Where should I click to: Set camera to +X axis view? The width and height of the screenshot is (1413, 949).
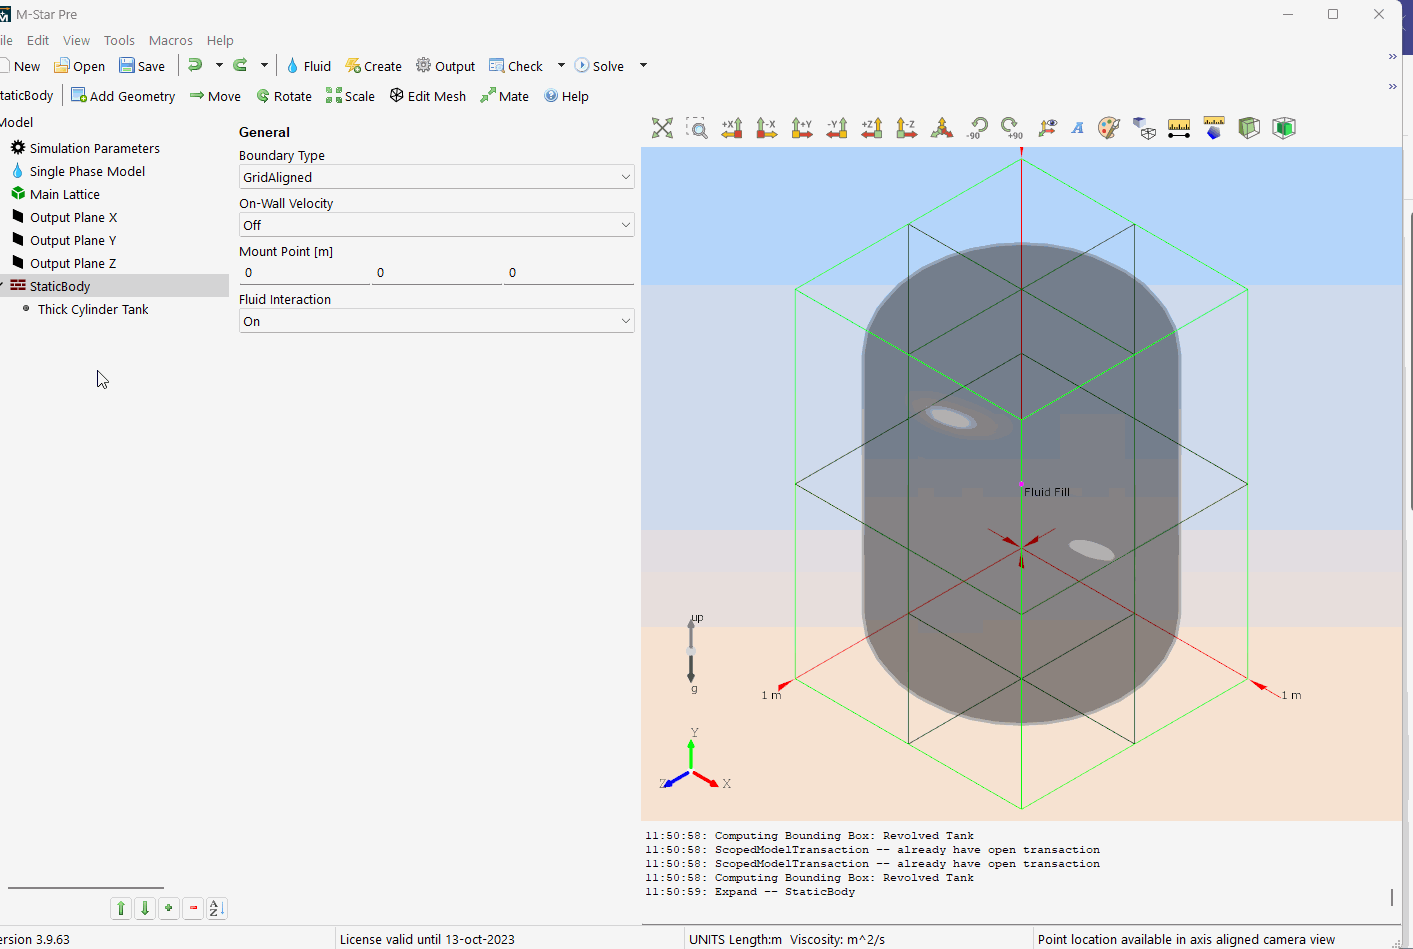pos(732,128)
